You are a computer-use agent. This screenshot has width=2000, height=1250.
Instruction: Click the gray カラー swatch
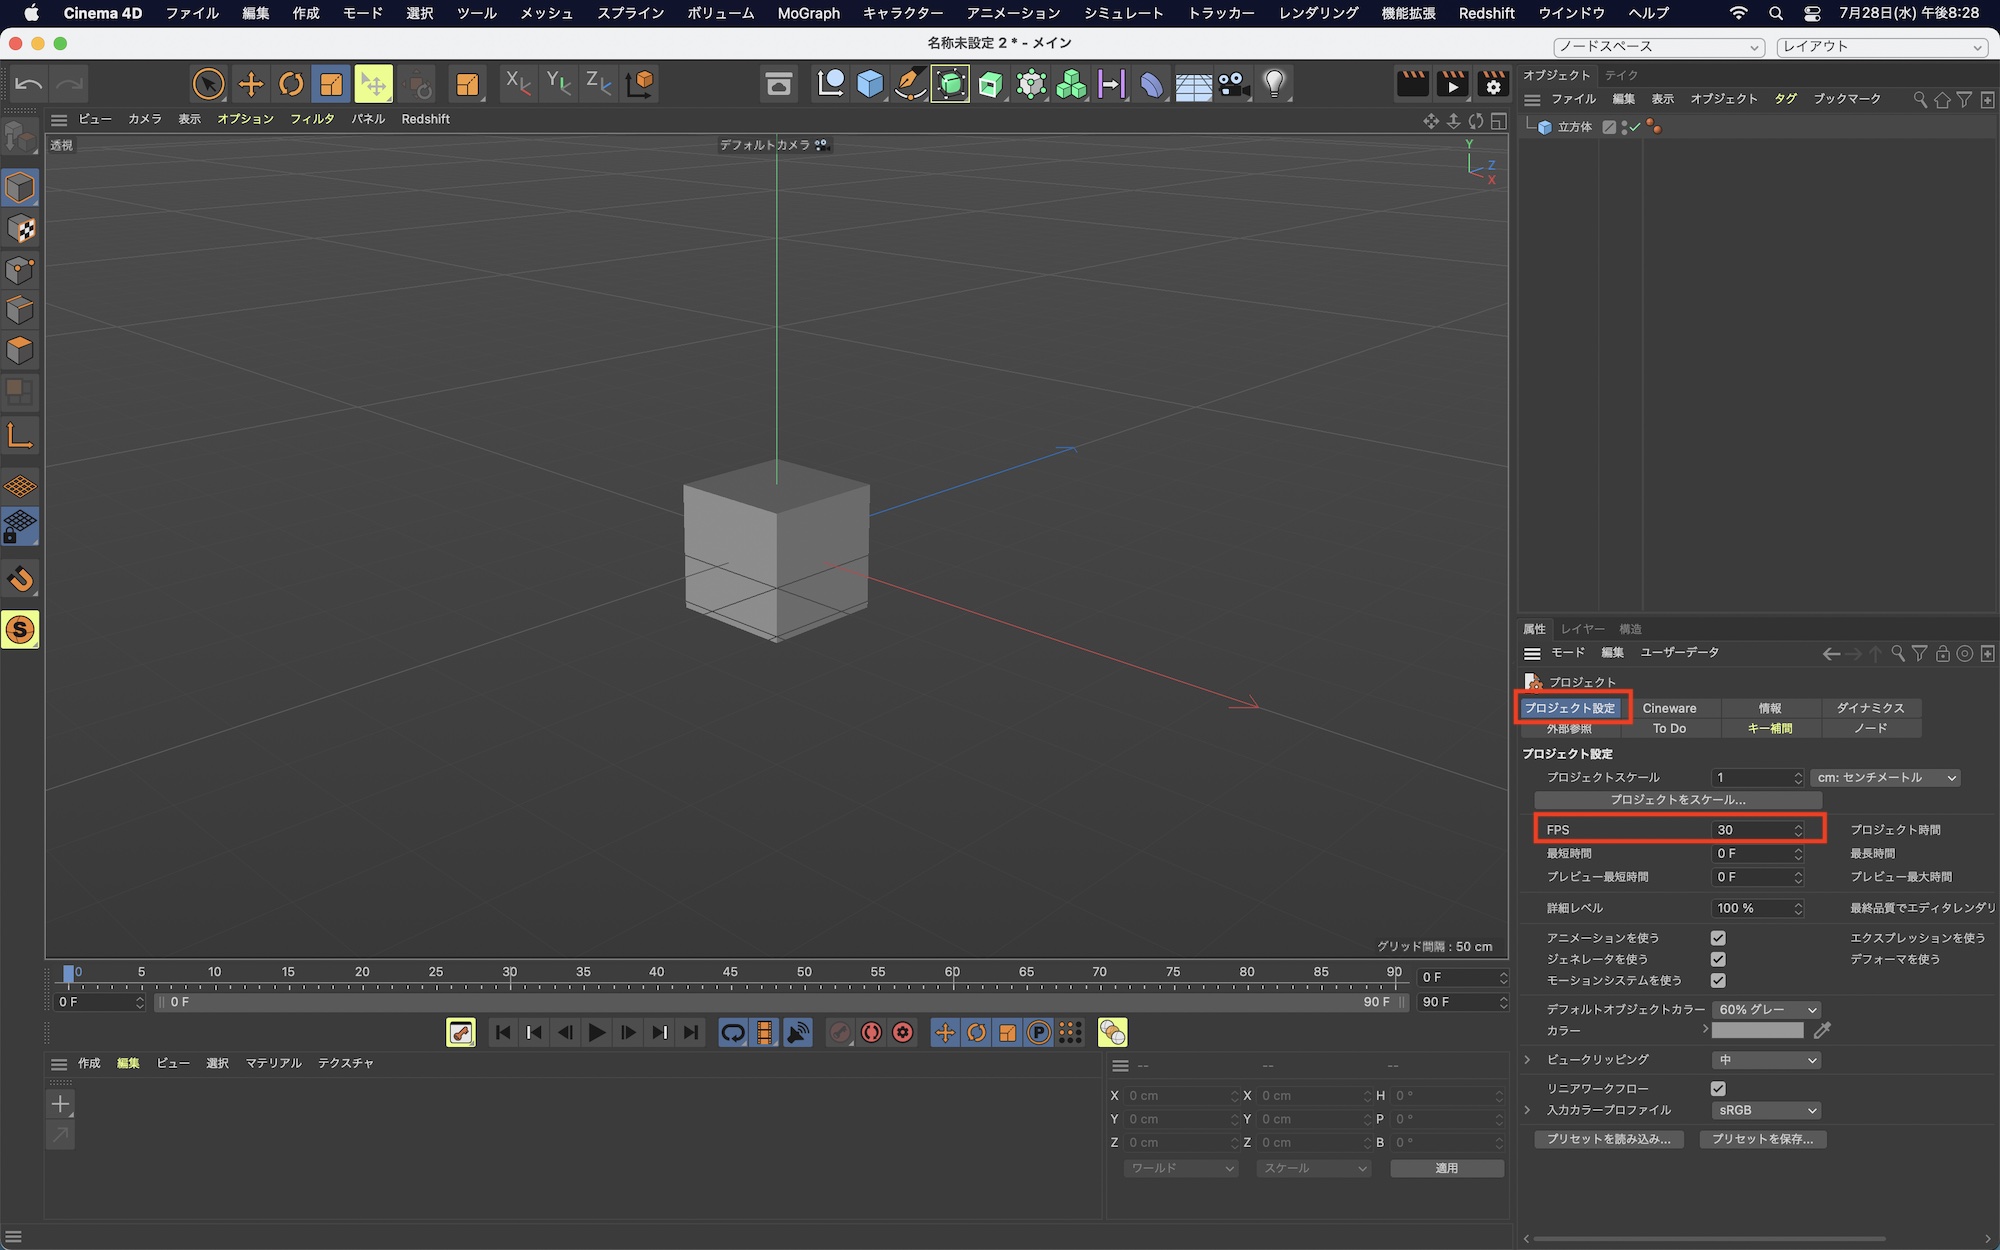[1757, 1031]
